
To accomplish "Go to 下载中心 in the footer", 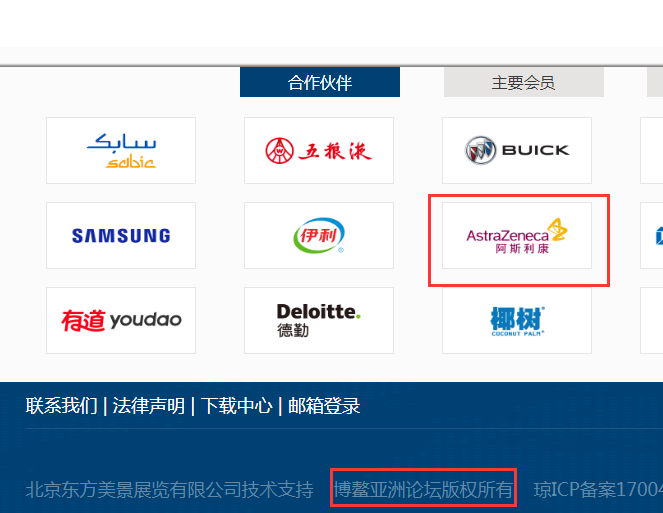I will click(236, 406).
